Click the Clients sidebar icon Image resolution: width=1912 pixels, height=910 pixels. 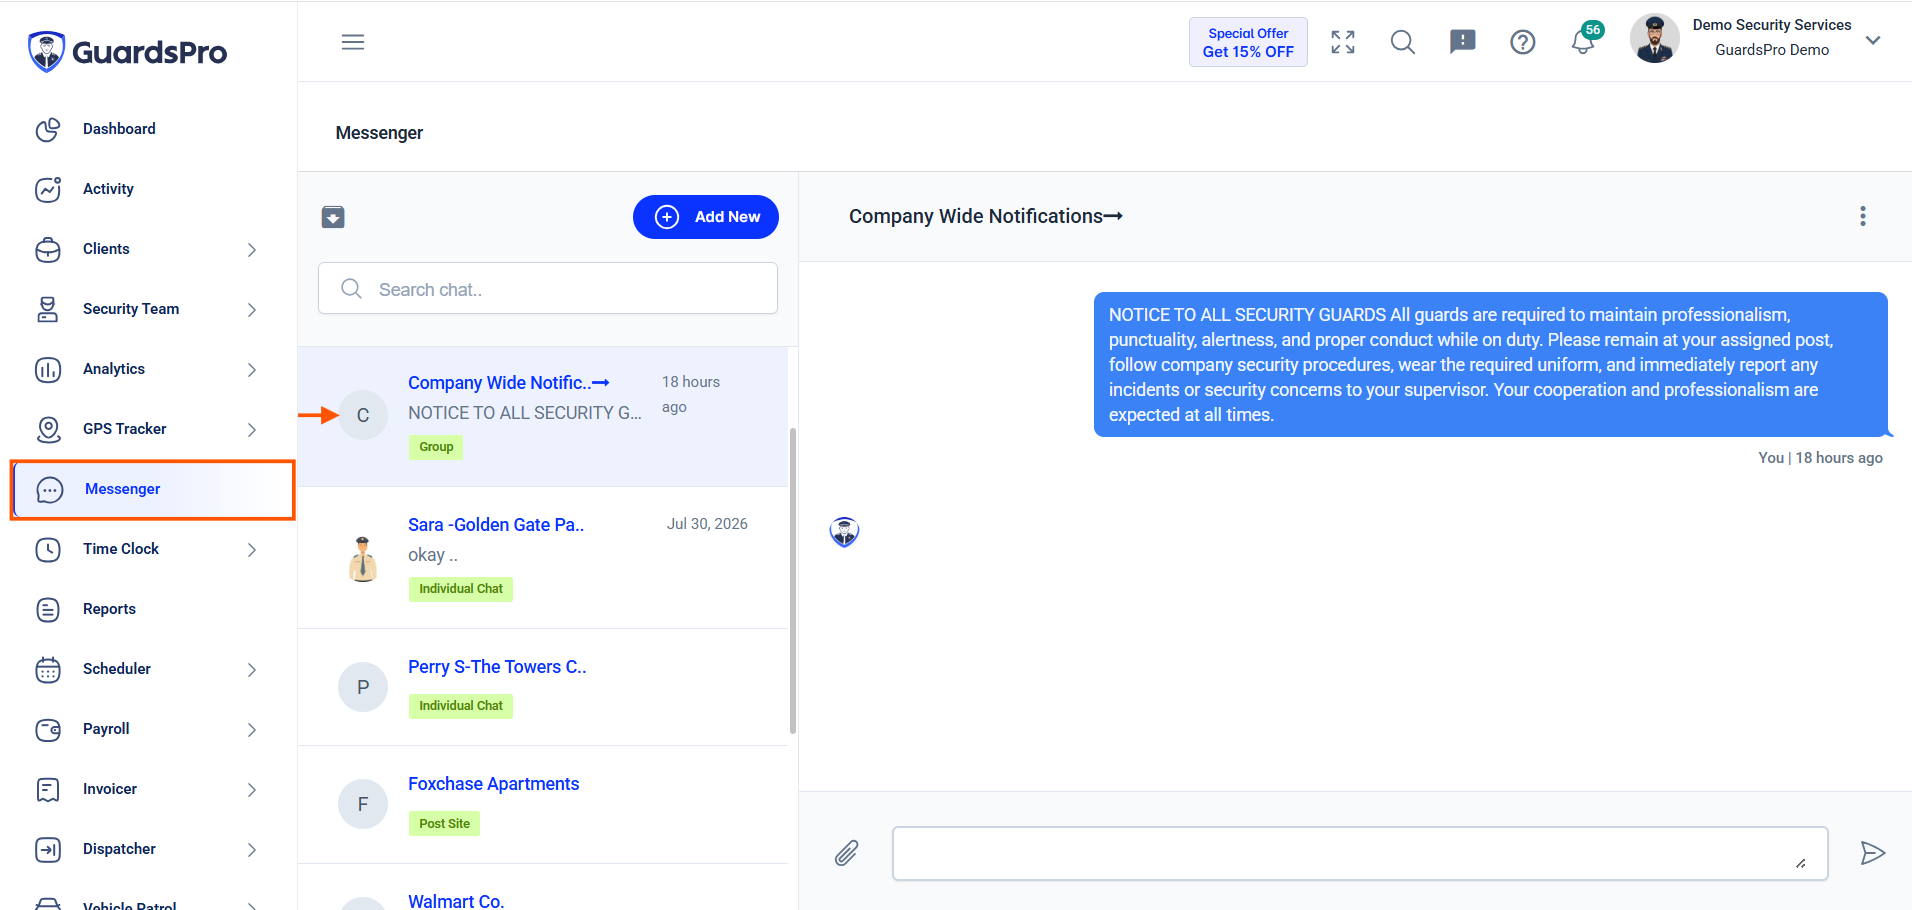point(48,249)
